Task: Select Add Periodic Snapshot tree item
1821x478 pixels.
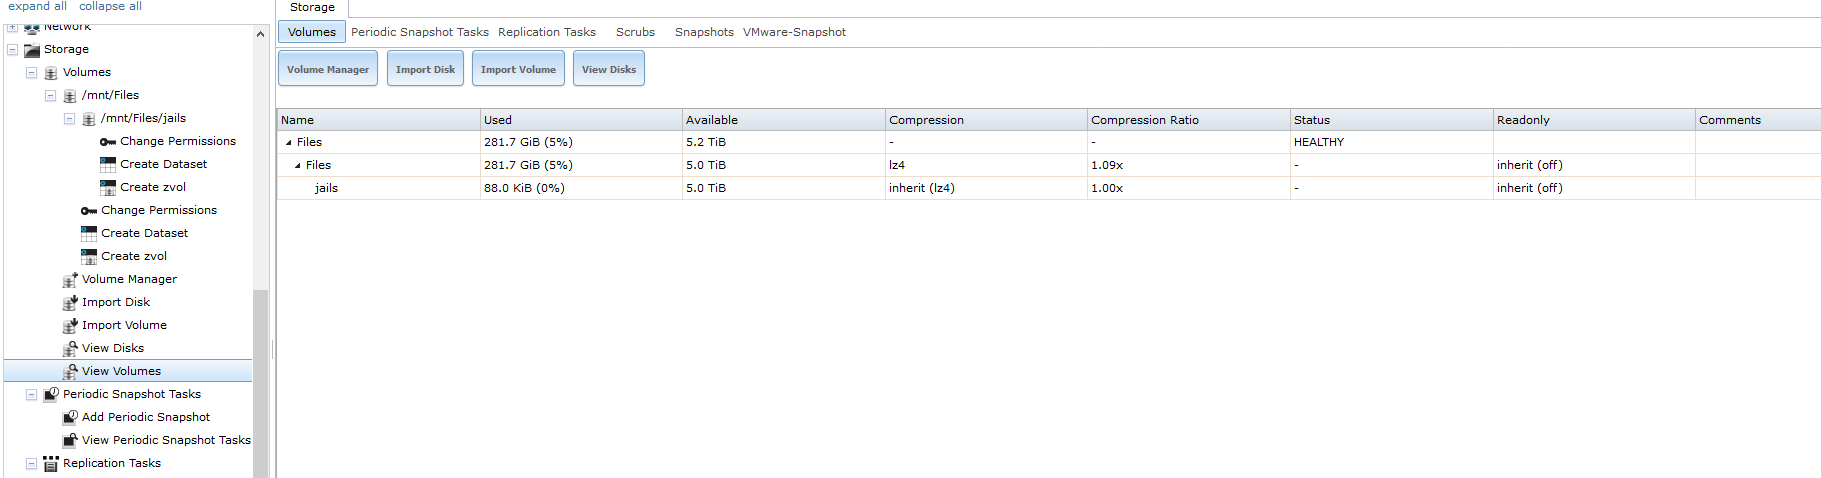Action: pos(146,417)
